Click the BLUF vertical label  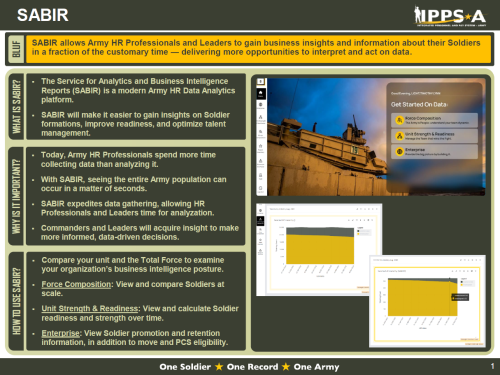pyautogui.click(x=16, y=49)
